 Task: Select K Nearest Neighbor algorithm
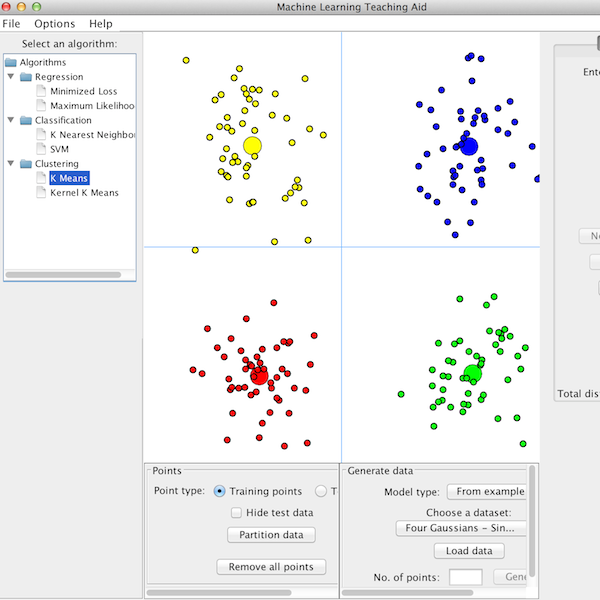(92, 135)
